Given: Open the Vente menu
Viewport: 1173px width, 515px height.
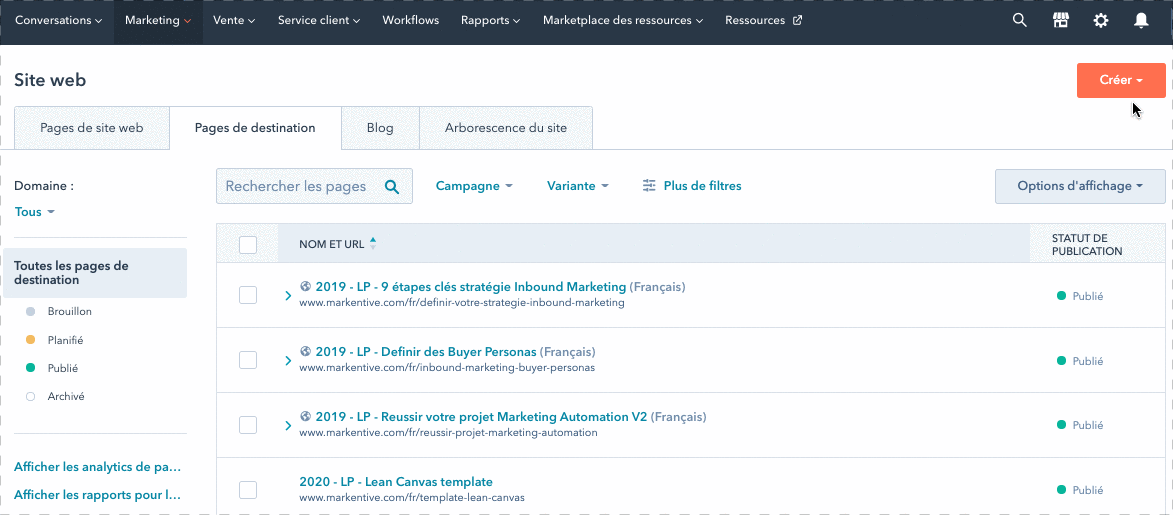Looking at the screenshot, I should pyautogui.click(x=234, y=21).
